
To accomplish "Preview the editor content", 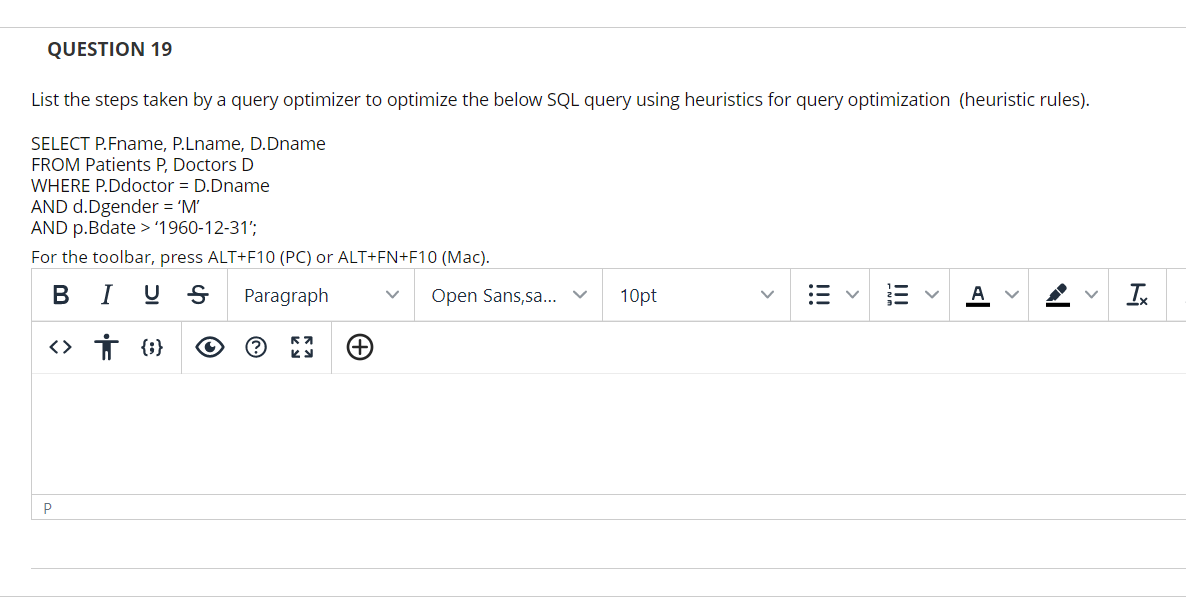I will coord(209,347).
